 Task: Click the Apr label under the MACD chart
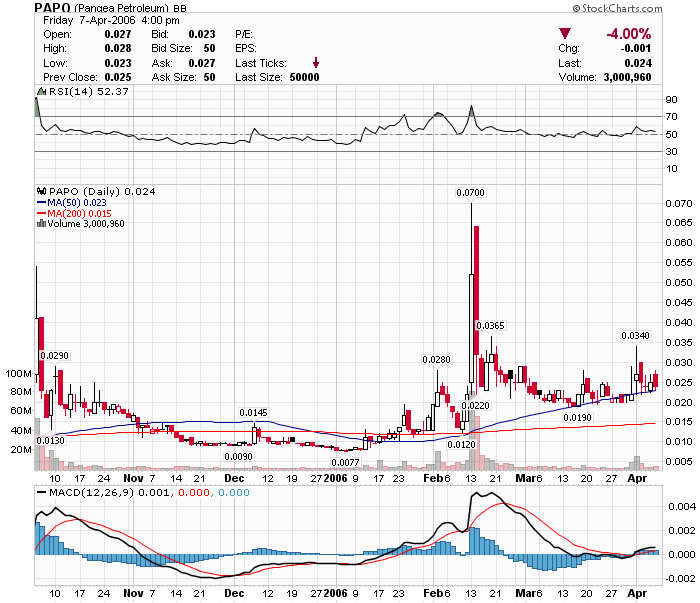click(637, 594)
